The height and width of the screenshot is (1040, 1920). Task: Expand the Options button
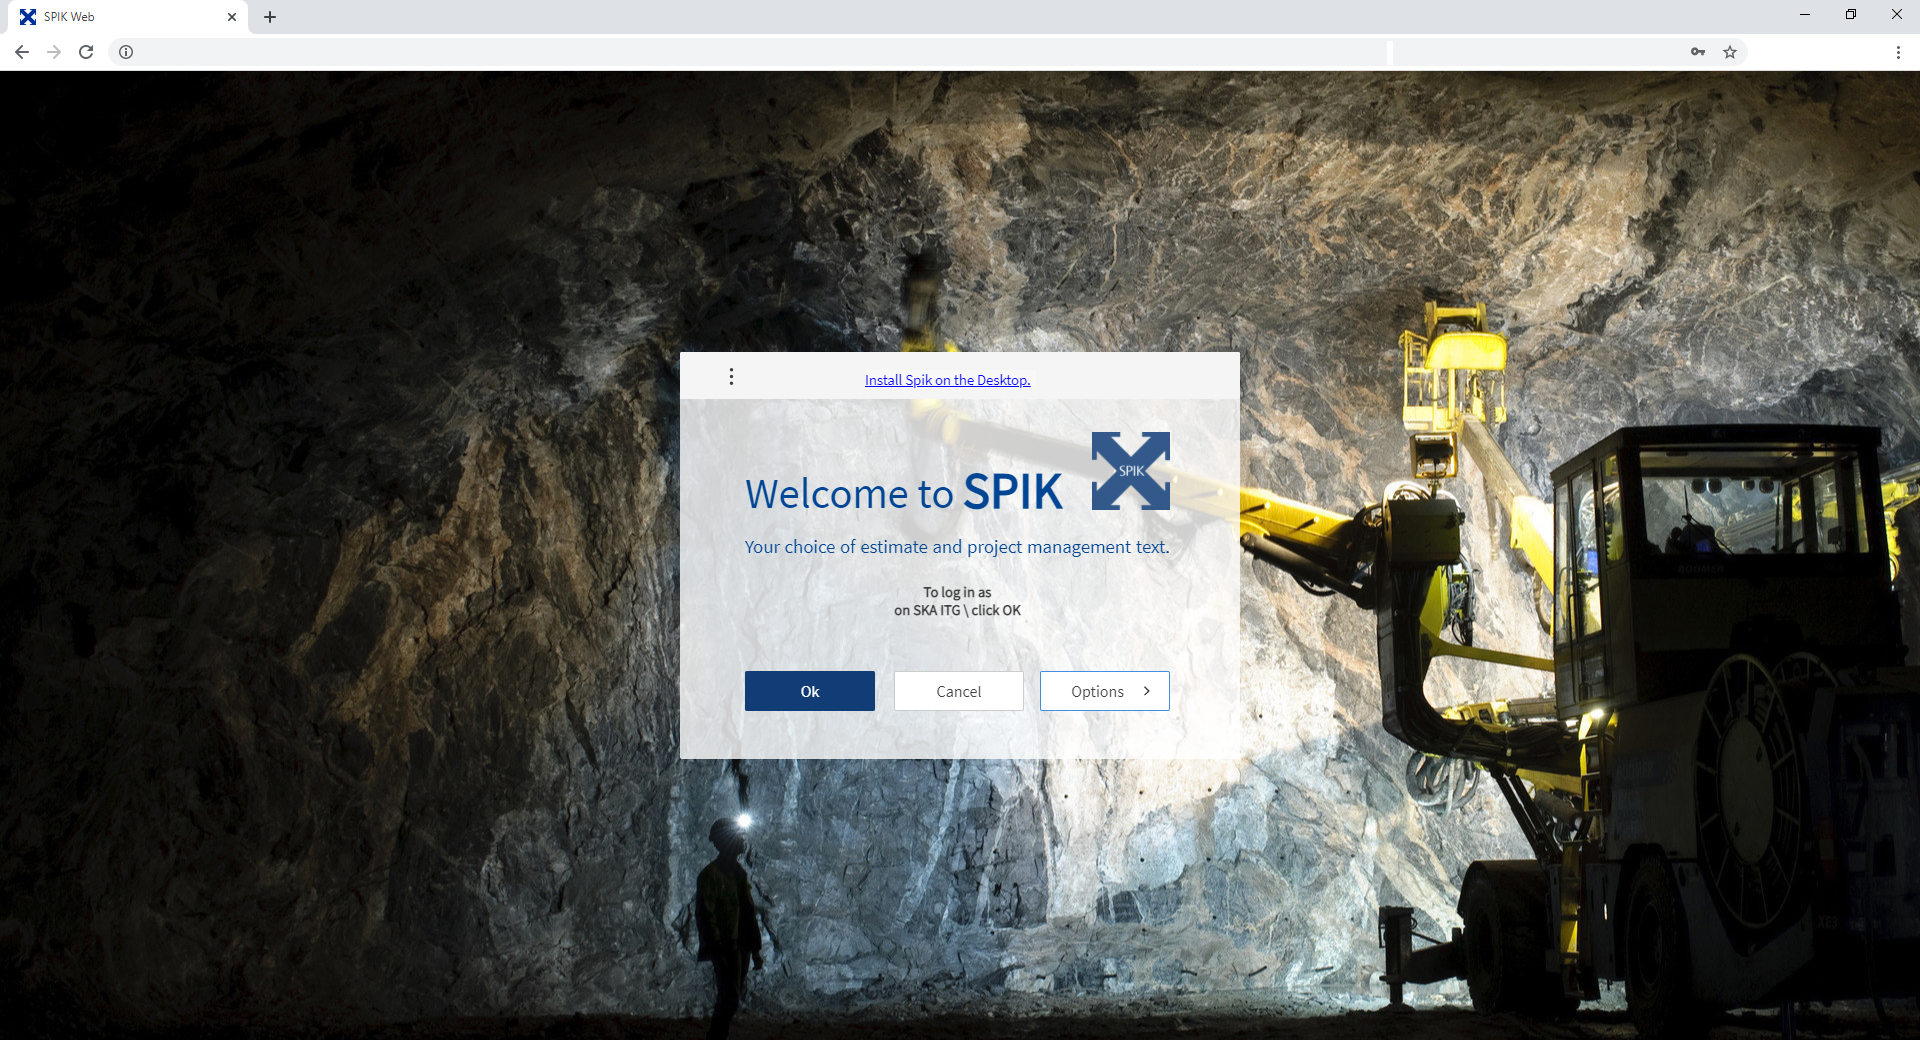(x=1104, y=691)
